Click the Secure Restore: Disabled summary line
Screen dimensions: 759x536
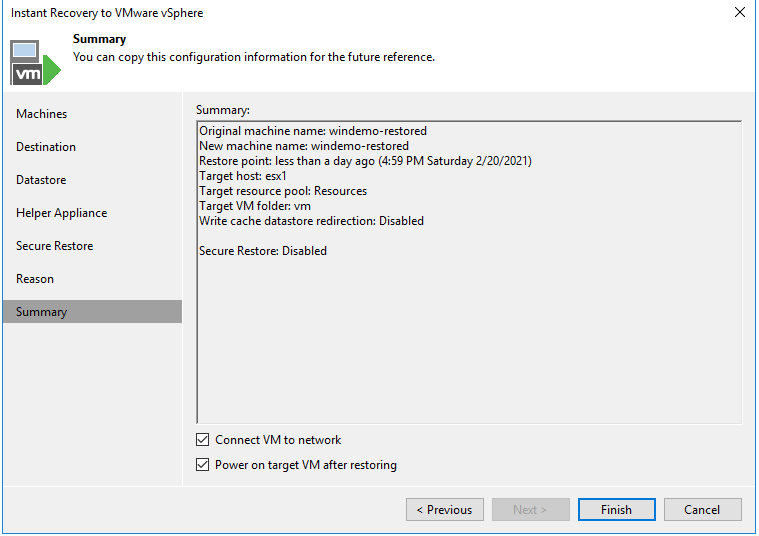263,251
